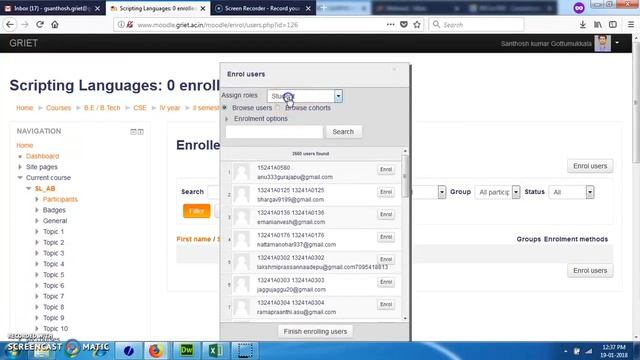Select the Scripting Languages browser tab
The width and height of the screenshot is (640, 360).
click(x=158, y=8)
